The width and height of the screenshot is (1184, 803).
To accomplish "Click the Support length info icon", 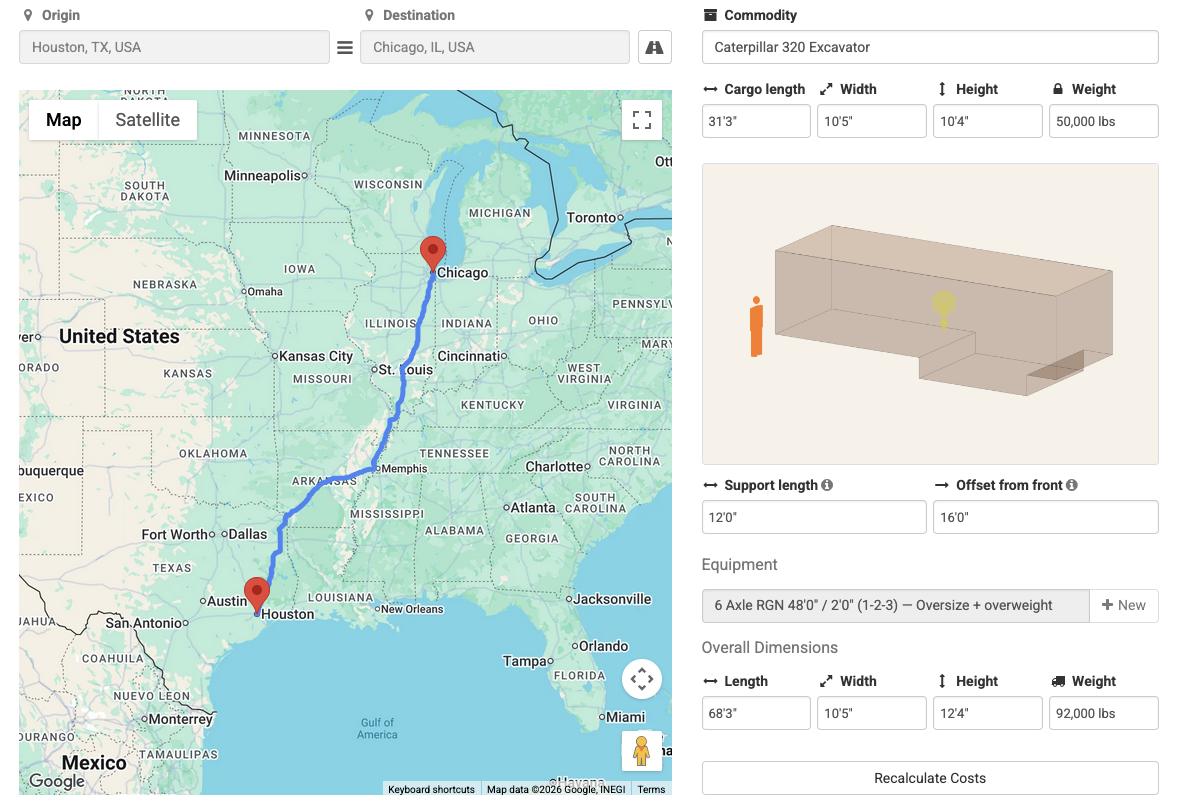I will [827, 485].
